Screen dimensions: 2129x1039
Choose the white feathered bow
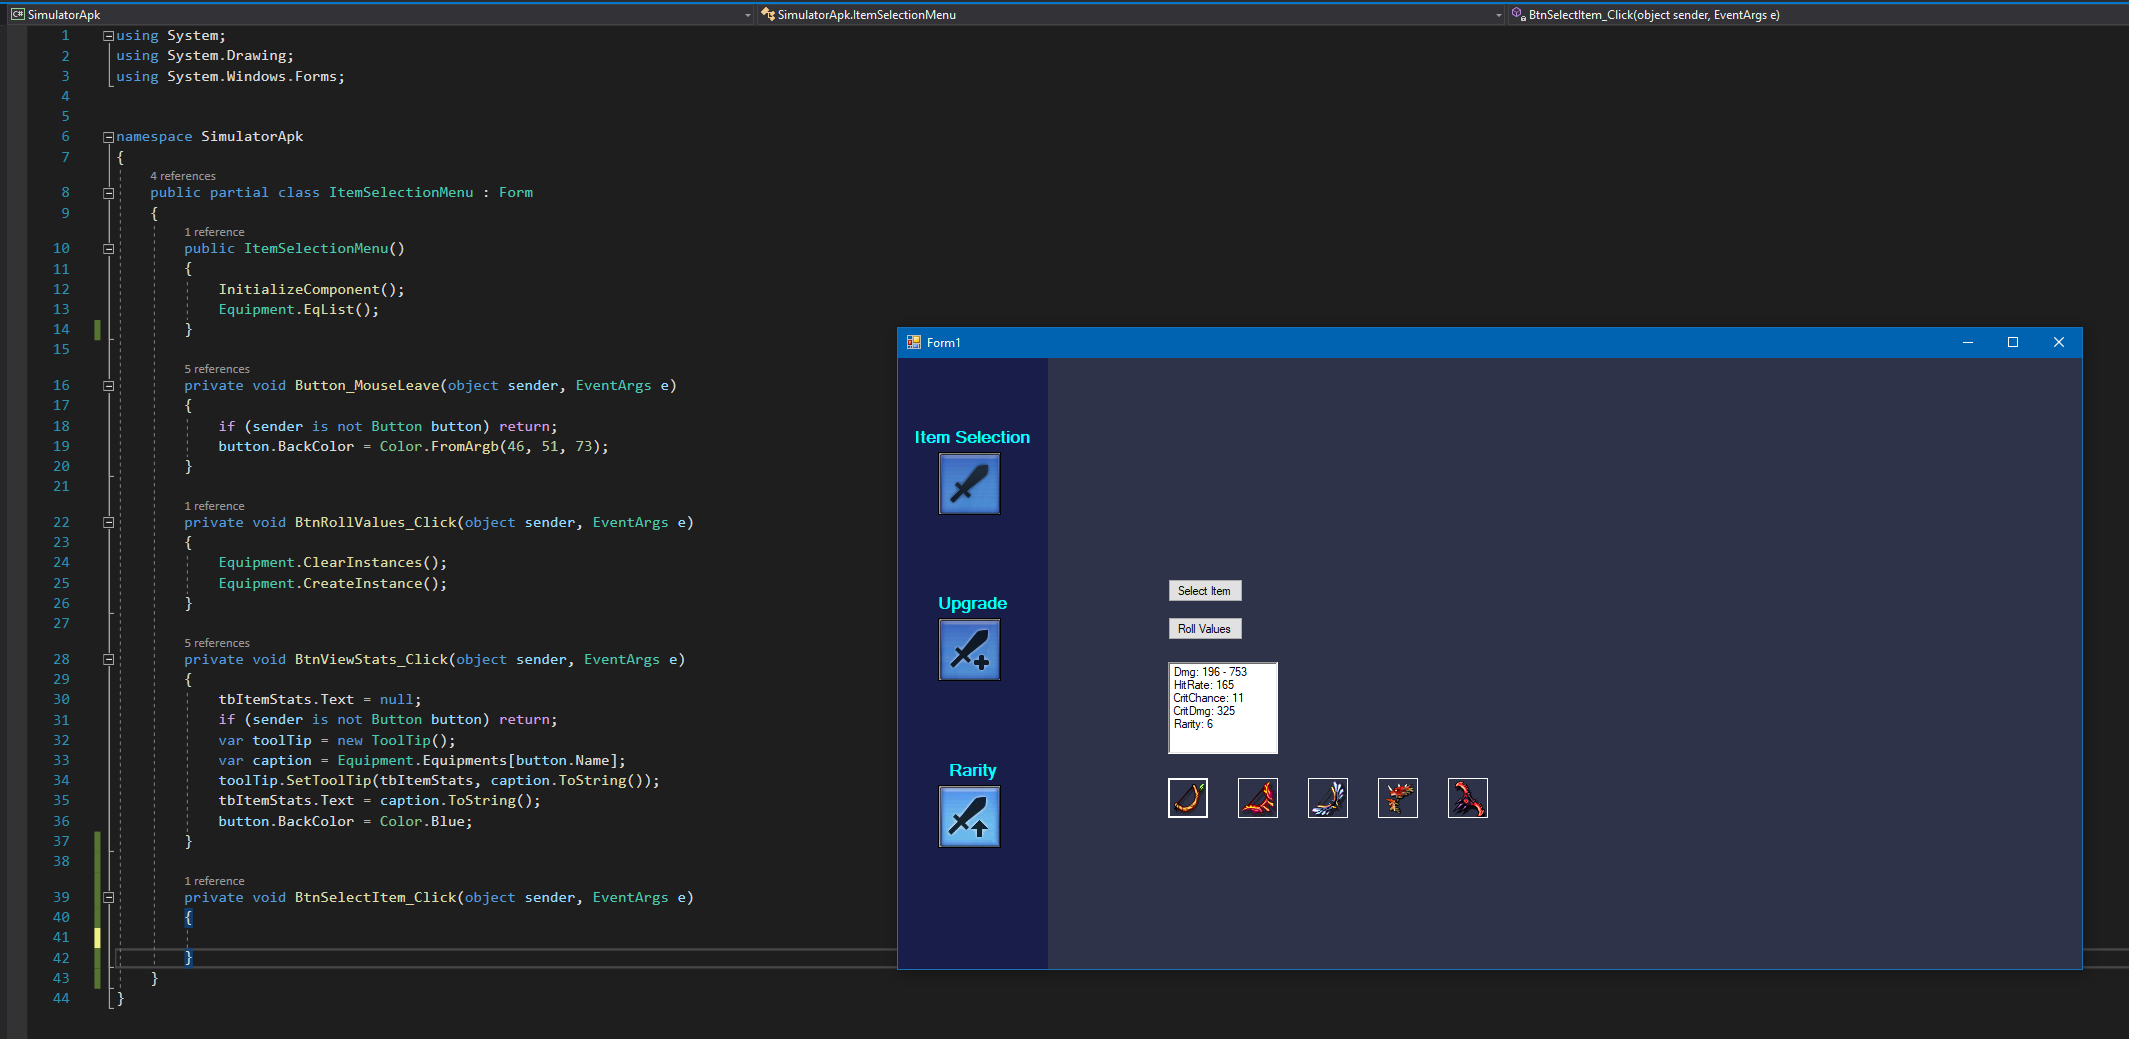pyautogui.click(x=1327, y=798)
